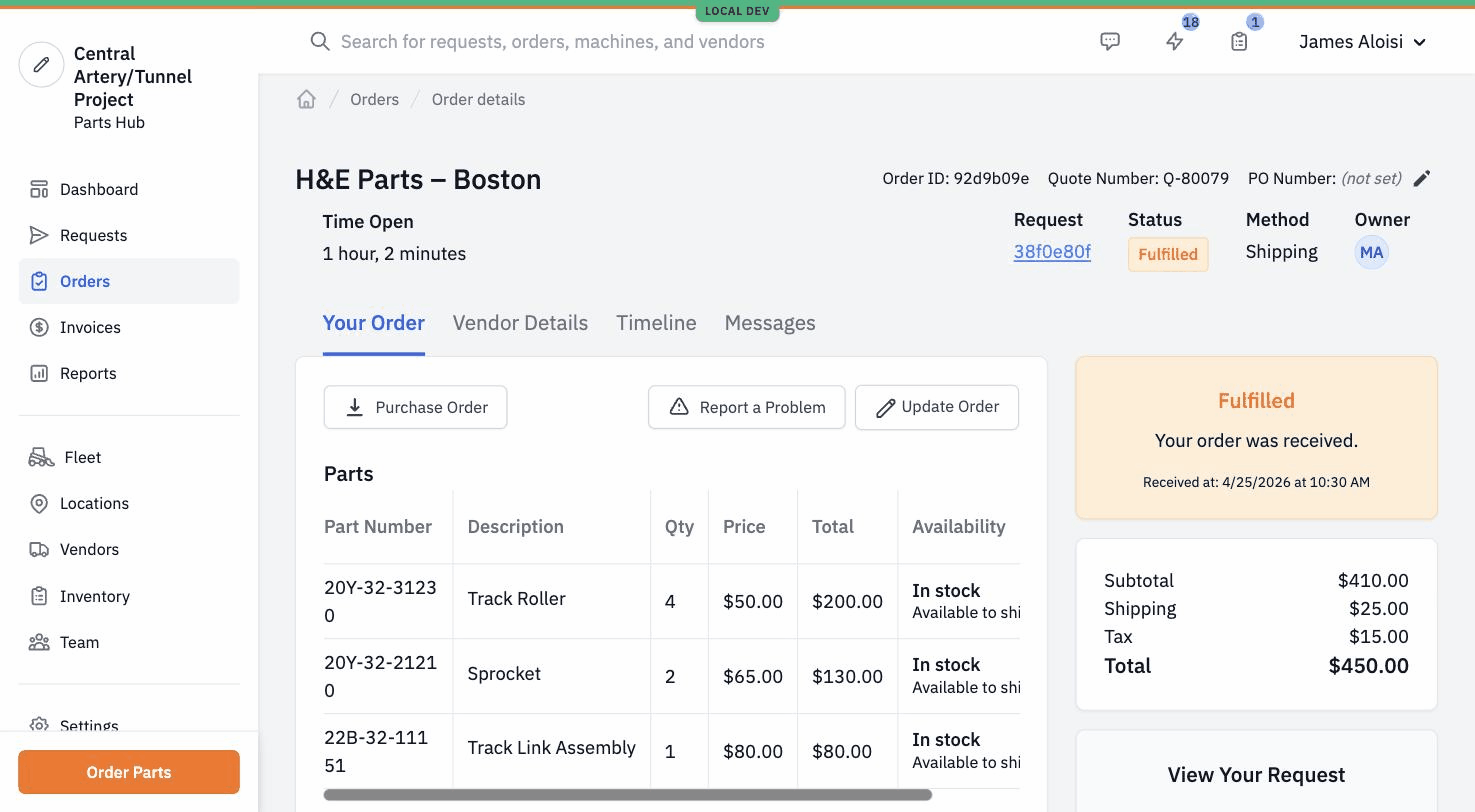Click the Availability column header
1475x812 pixels.
coord(958,527)
